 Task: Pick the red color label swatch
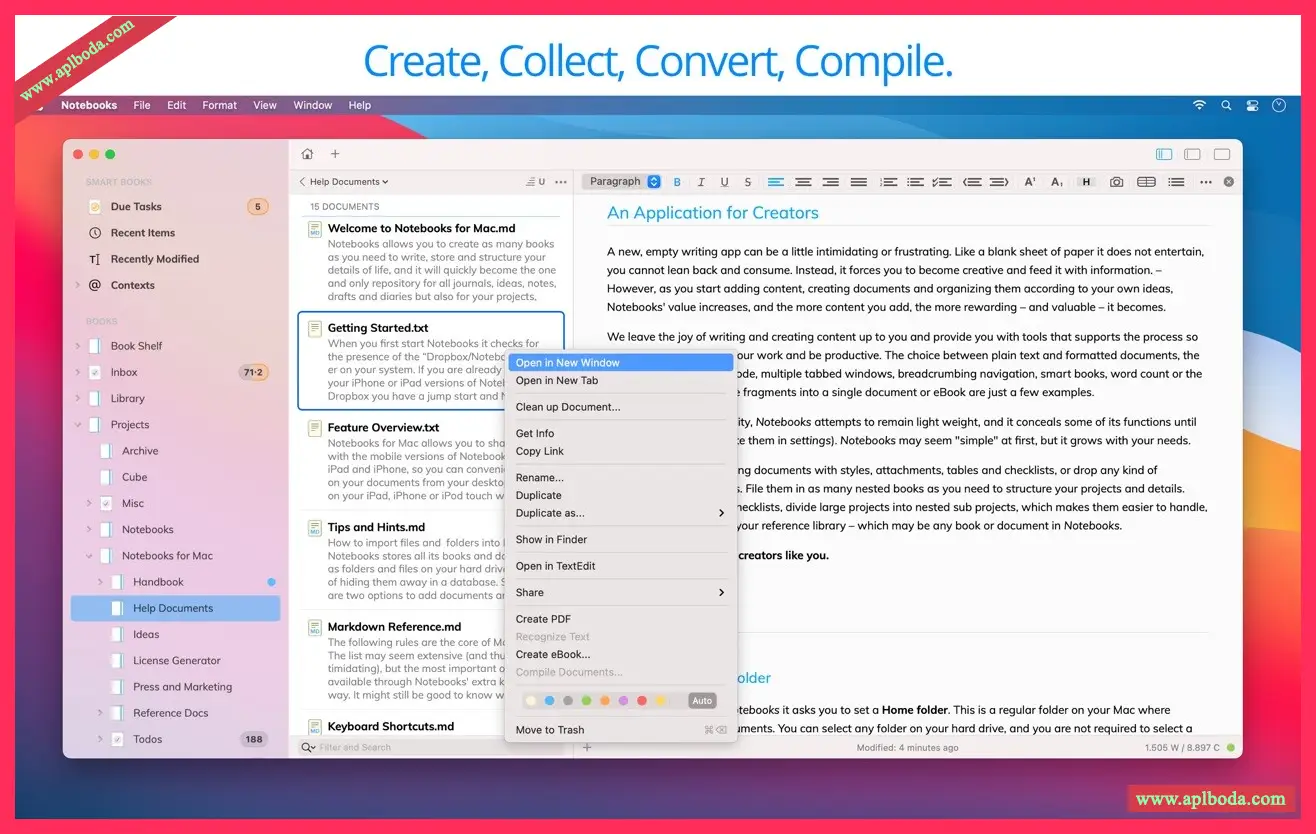(642, 701)
